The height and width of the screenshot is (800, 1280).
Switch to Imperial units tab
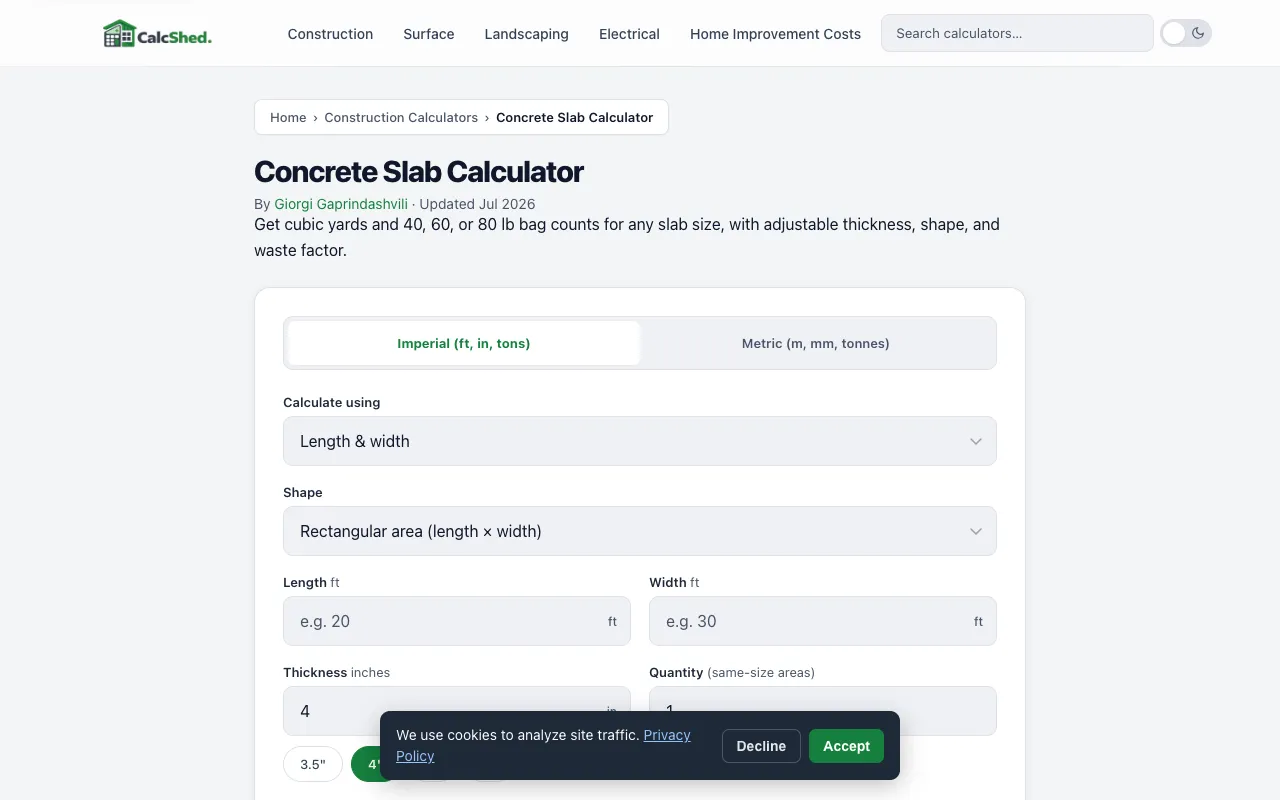click(464, 343)
